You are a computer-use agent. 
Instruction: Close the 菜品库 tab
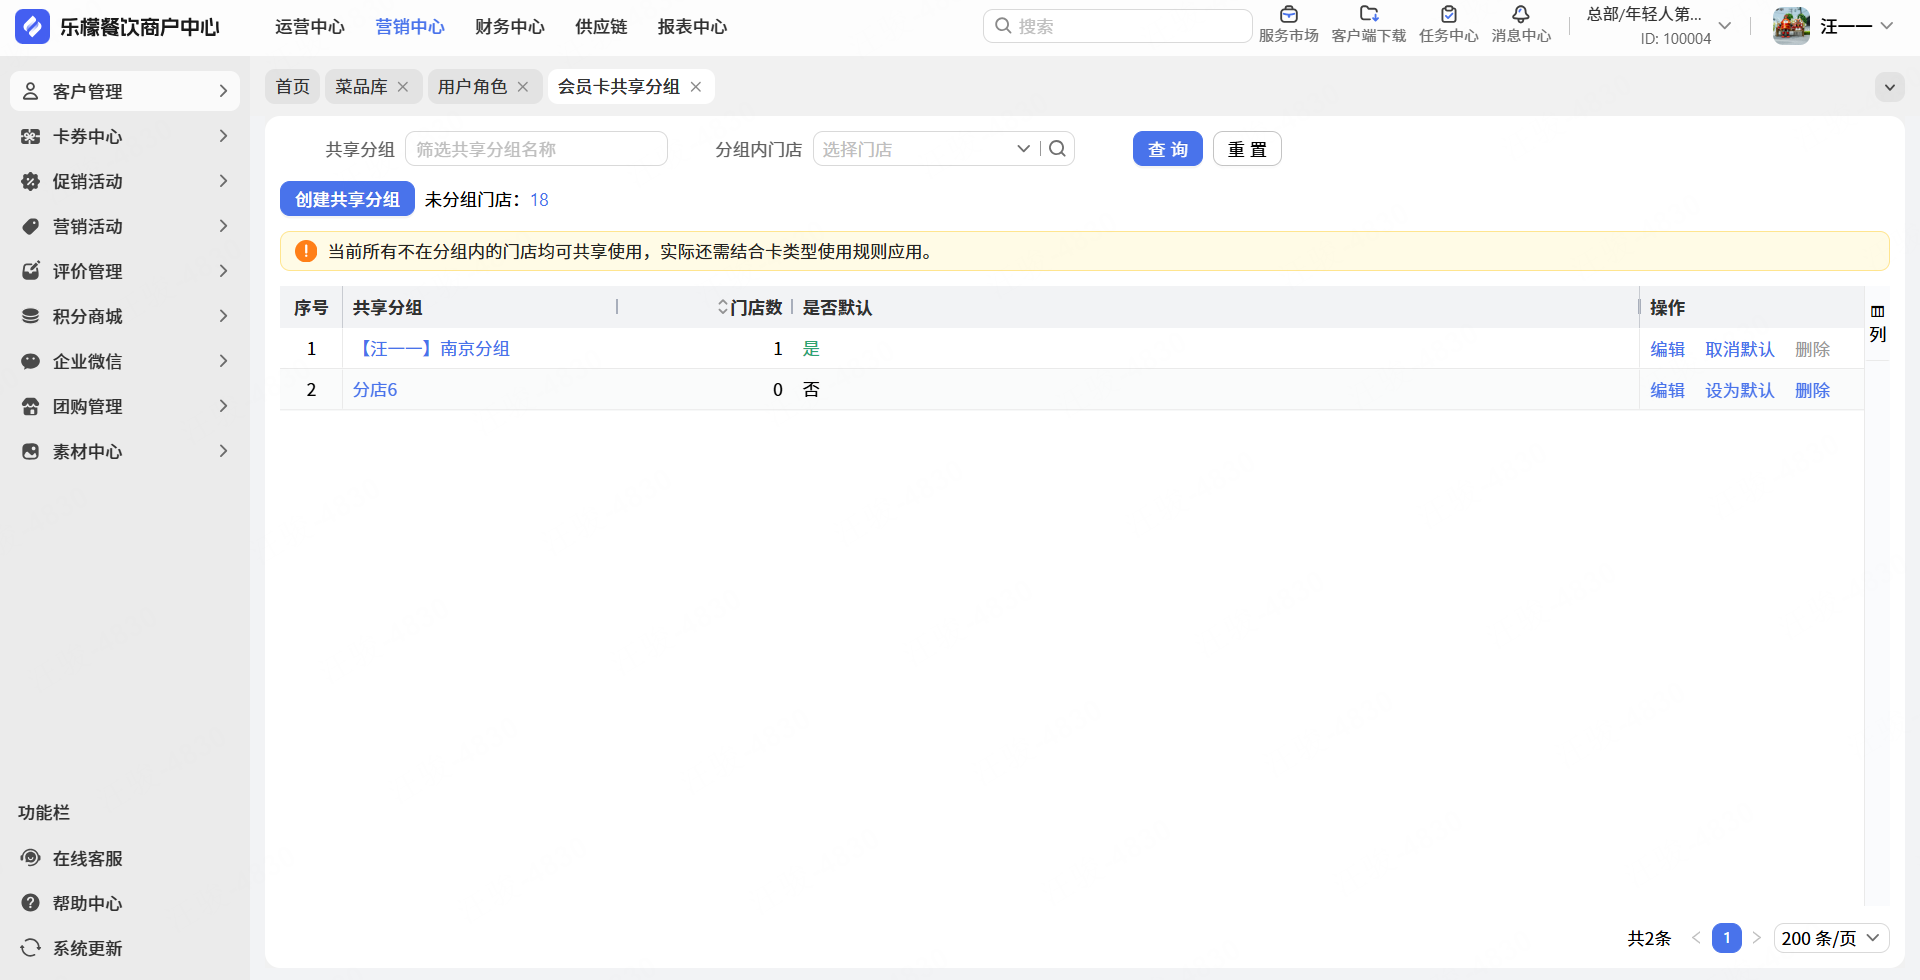pyautogui.click(x=403, y=87)
